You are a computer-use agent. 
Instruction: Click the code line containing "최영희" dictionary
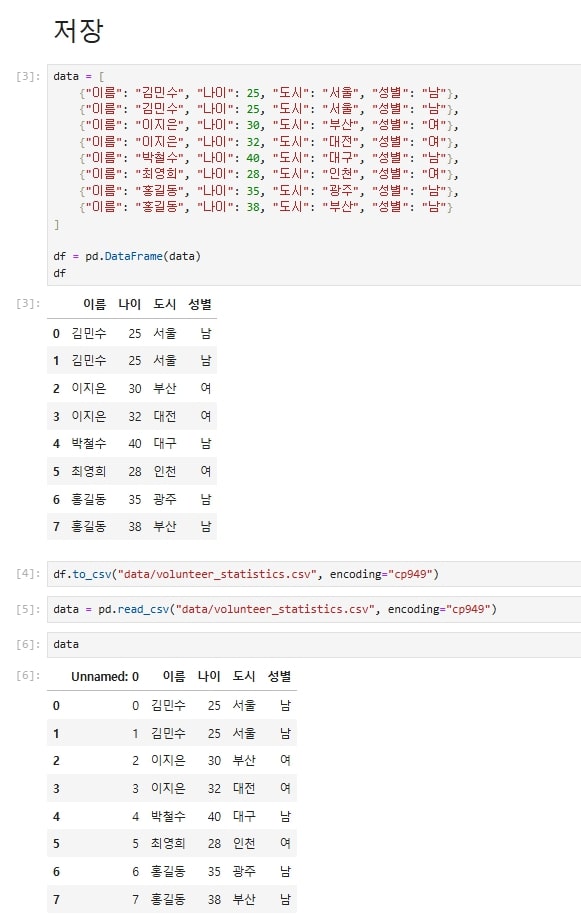tap(269, 175)
